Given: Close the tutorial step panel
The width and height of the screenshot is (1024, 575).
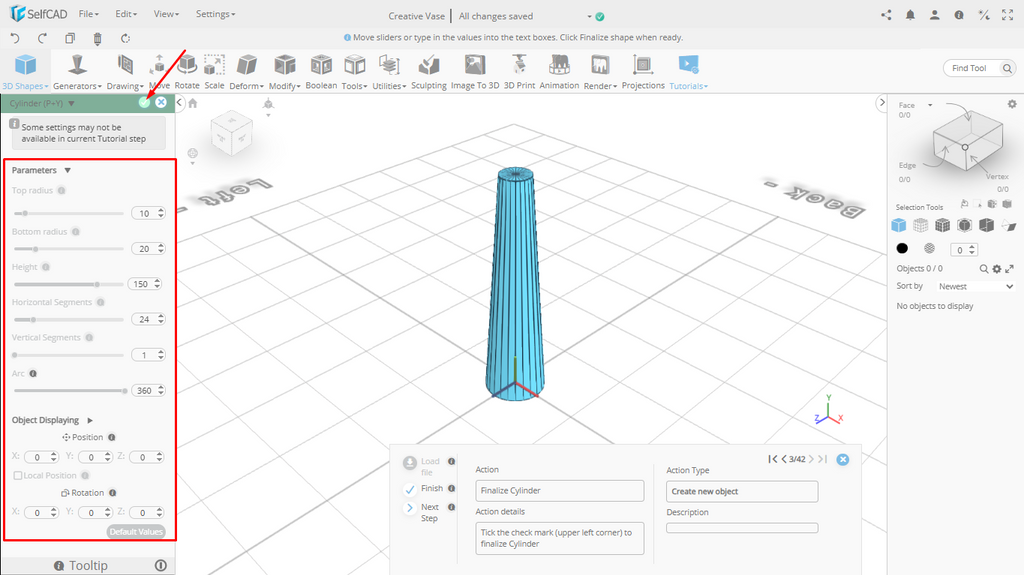Looking at the screenshot, I should click(x=843, y=459).
